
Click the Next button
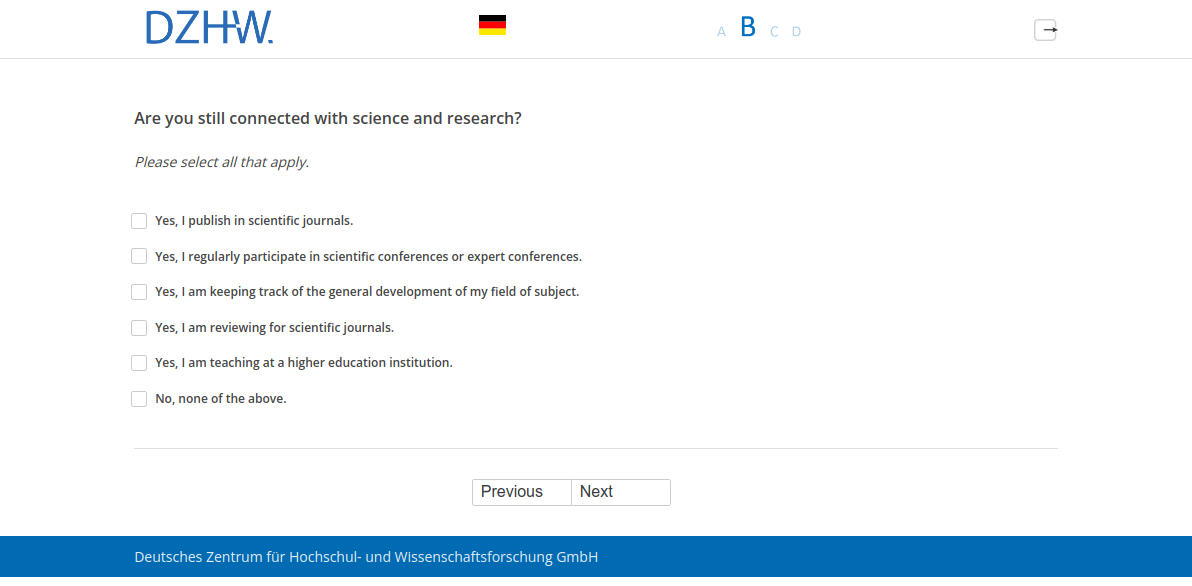click(620, 492)
